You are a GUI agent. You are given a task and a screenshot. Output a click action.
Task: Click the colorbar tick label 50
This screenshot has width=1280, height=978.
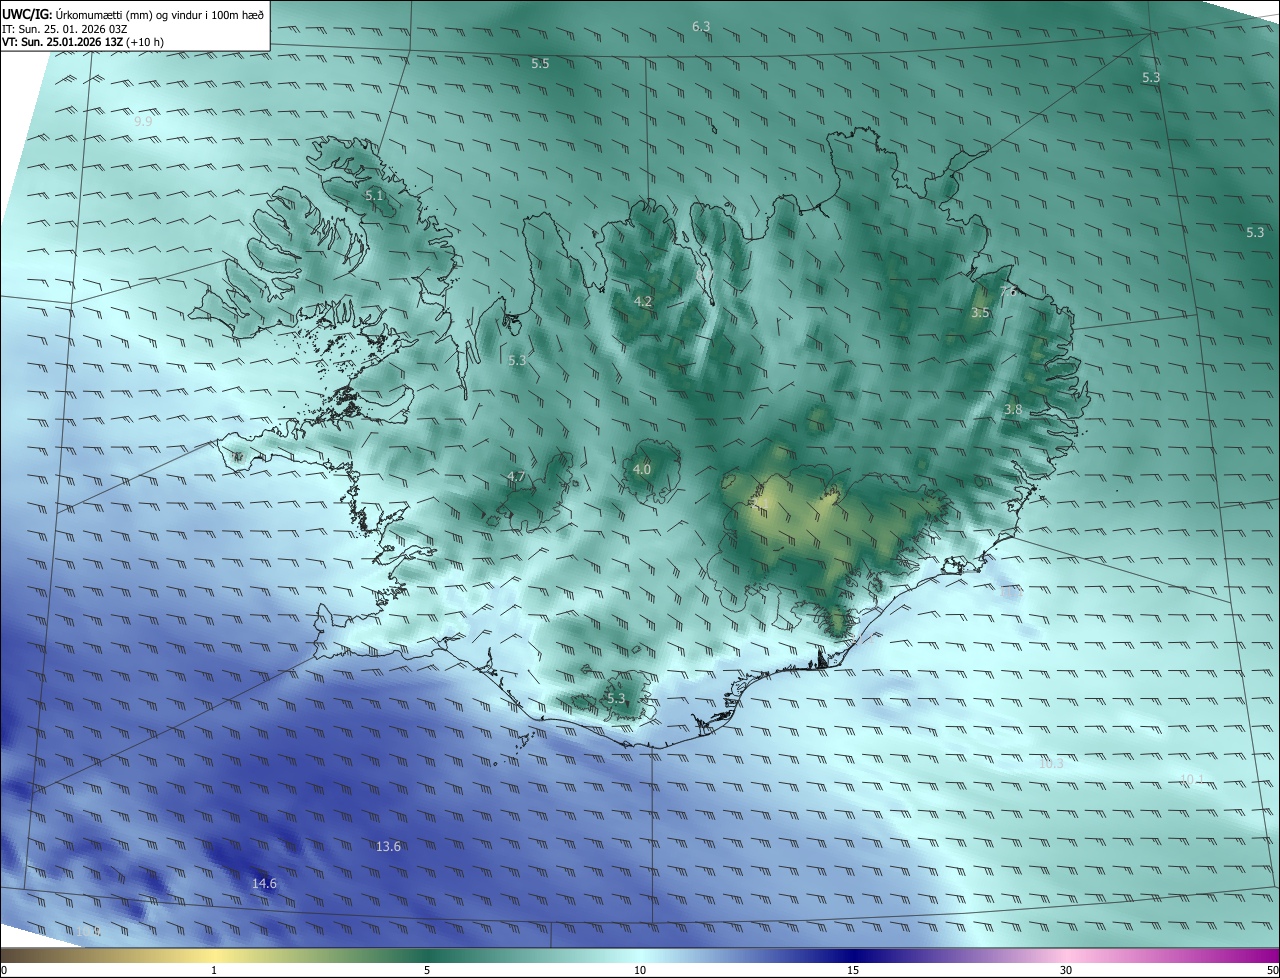click(1272, 970)
